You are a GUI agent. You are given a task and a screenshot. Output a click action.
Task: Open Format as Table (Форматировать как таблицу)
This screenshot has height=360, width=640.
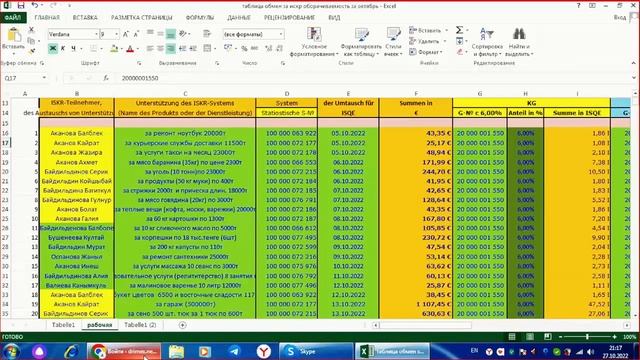coord(361,42)
